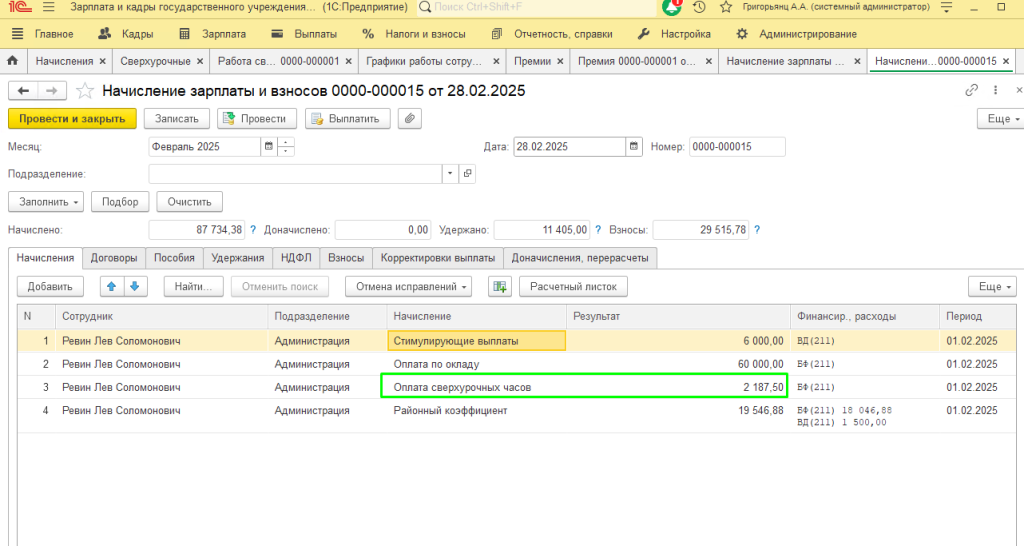This screenshot has width=1024, height=546.
Task: Click the Номер input field
Action: click(x=737, y=147)
